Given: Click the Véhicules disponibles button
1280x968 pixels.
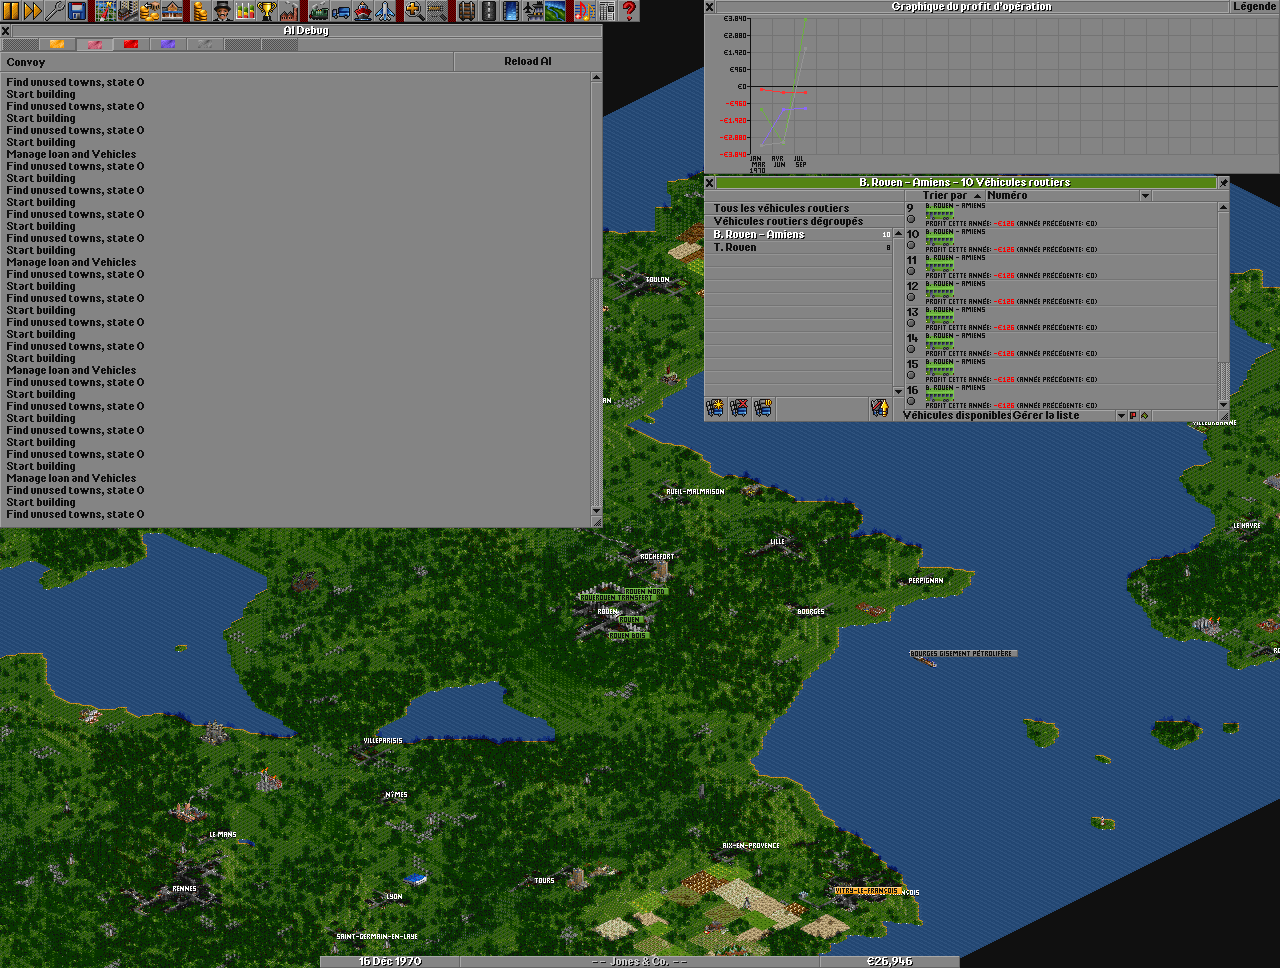Looking at the screenshot, I should (956, 415).
